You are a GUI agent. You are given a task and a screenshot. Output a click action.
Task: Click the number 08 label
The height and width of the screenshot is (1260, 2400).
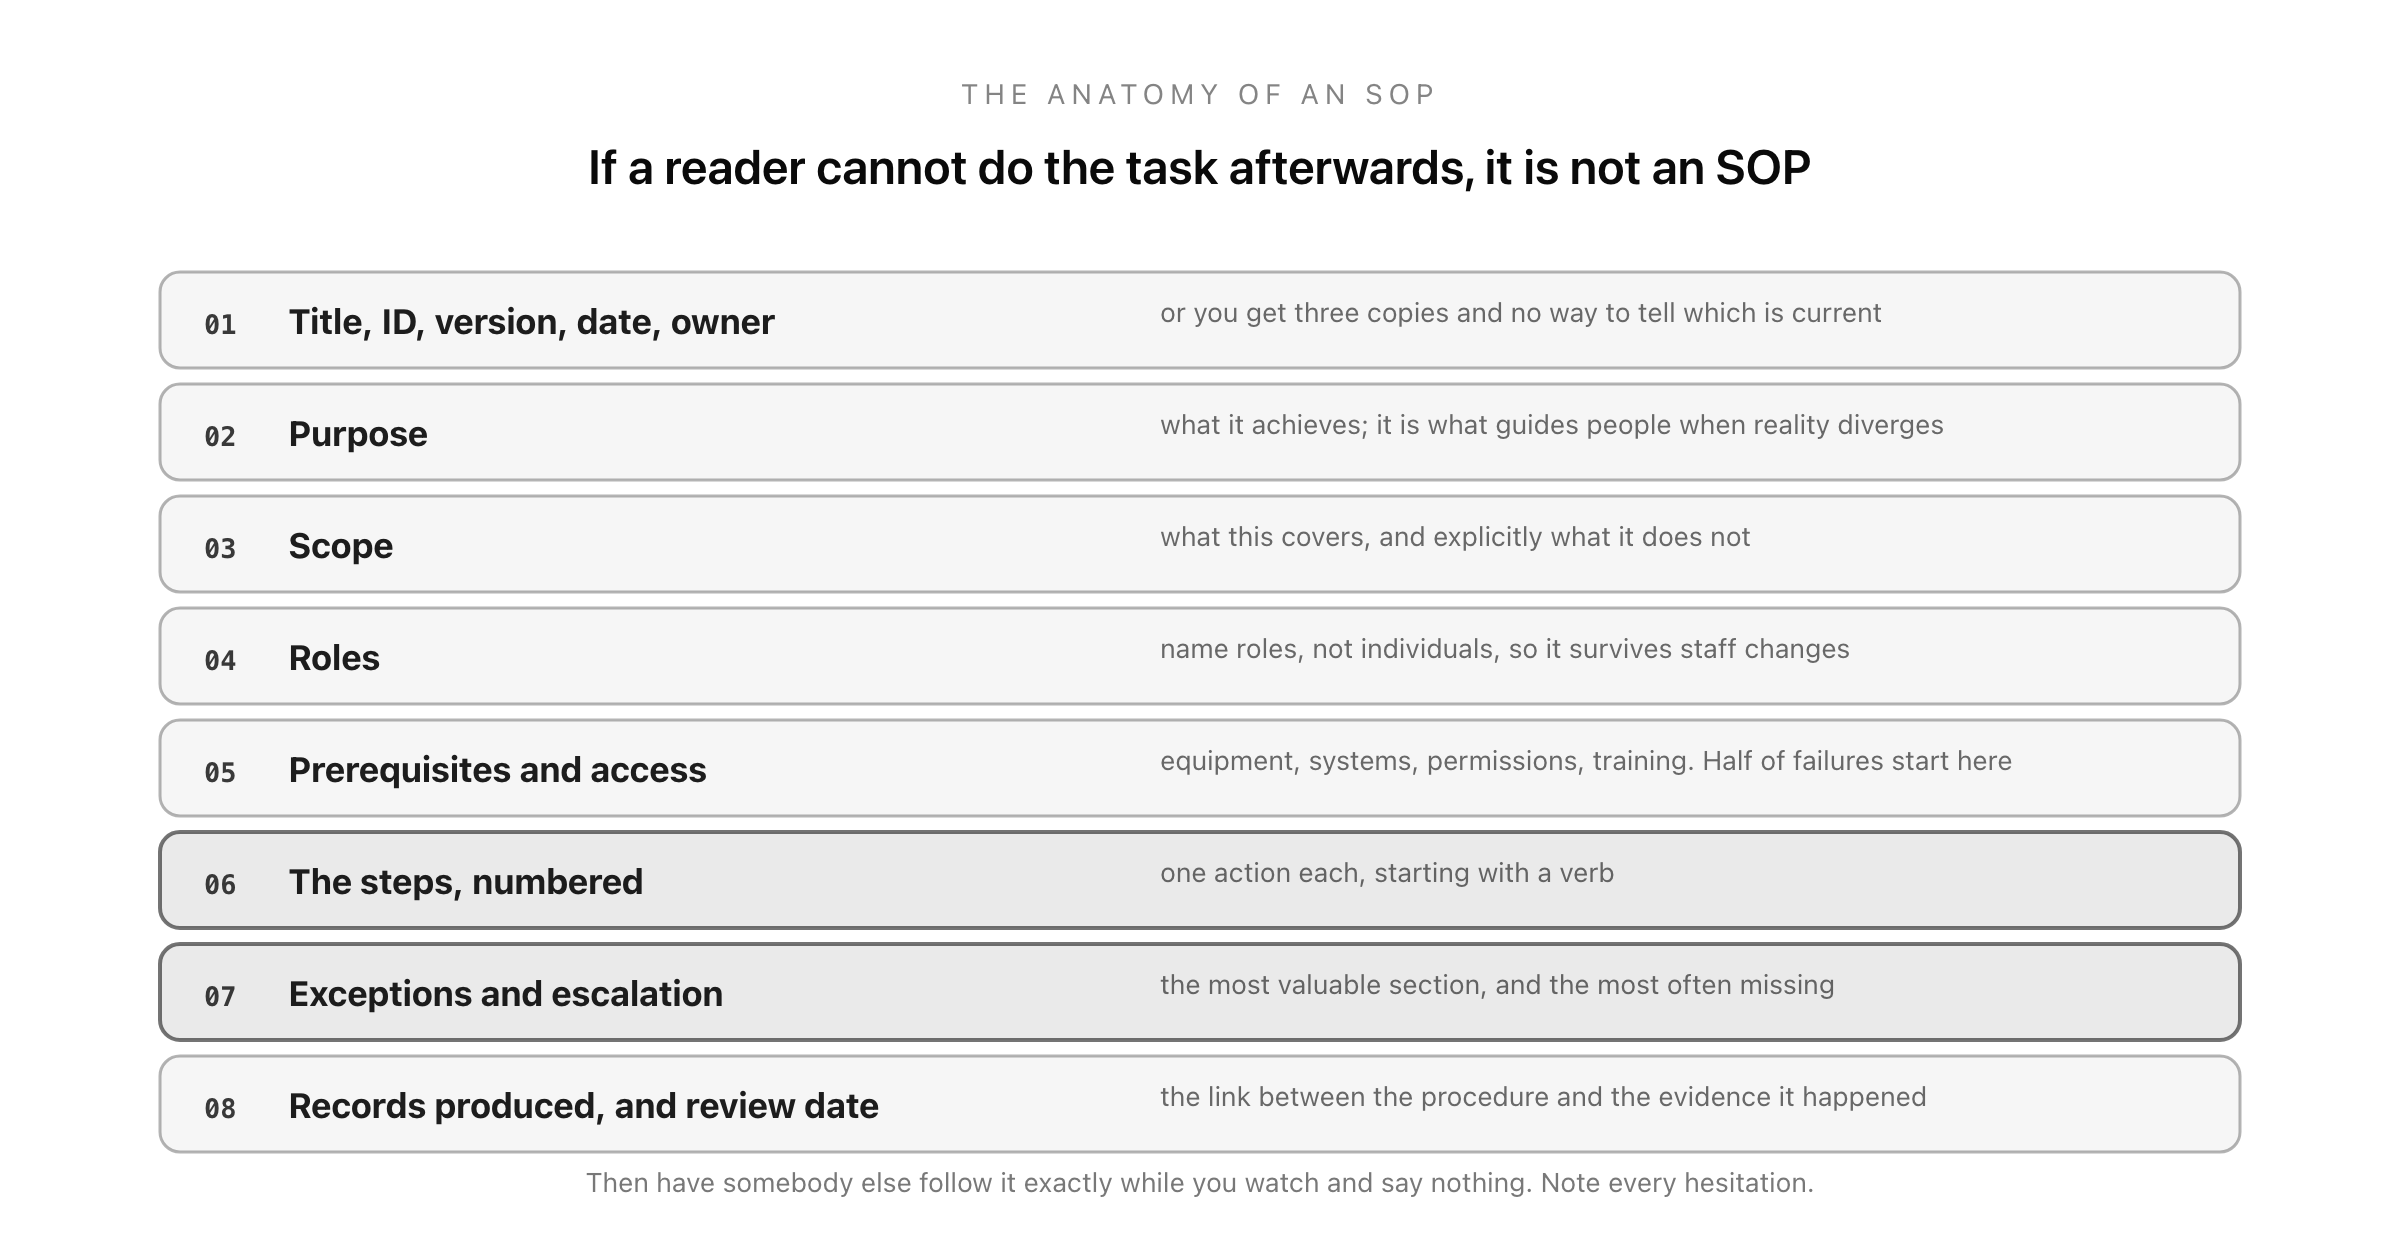[x=220, y=1108]
